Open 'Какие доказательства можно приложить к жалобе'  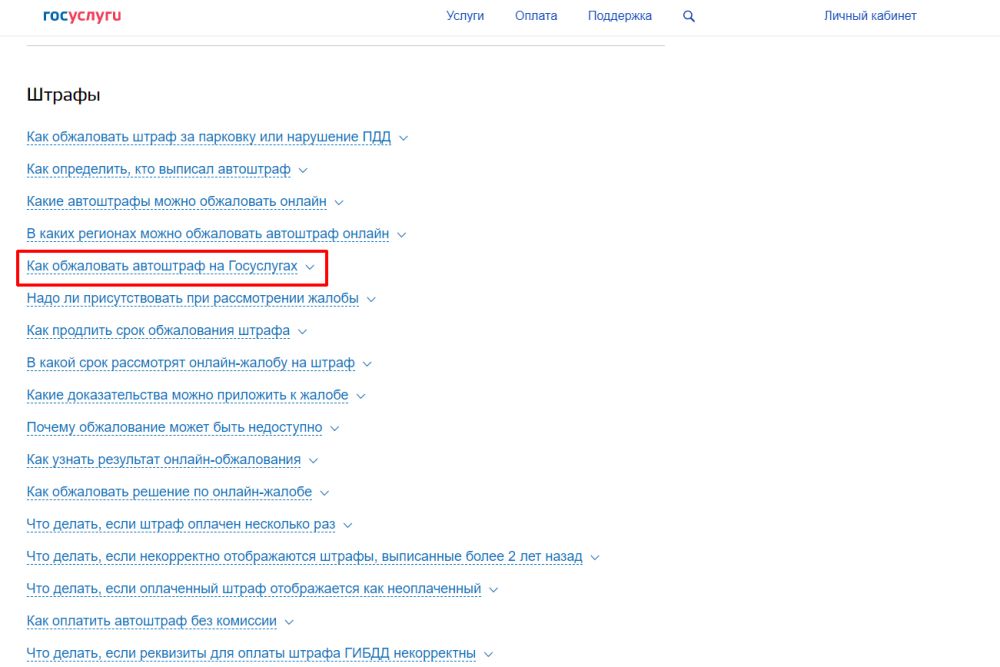pos(188,395)
